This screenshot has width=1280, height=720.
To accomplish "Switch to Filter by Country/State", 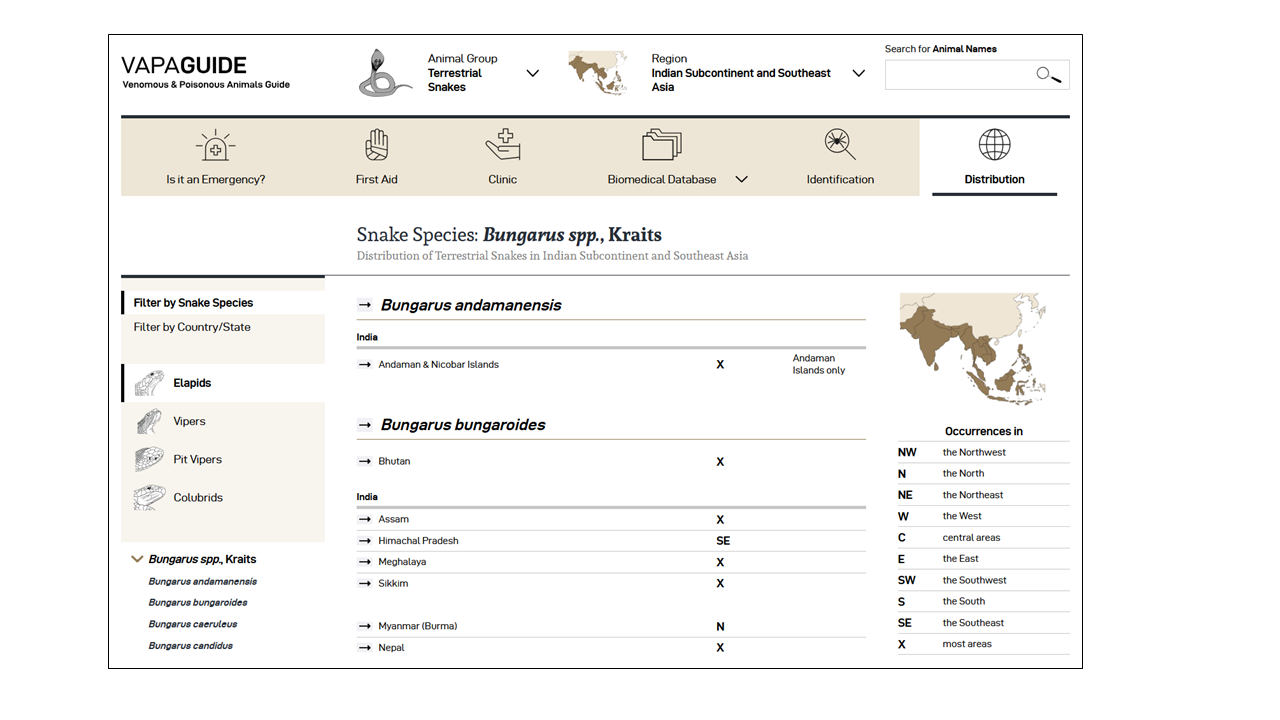I will coord(192,327).
